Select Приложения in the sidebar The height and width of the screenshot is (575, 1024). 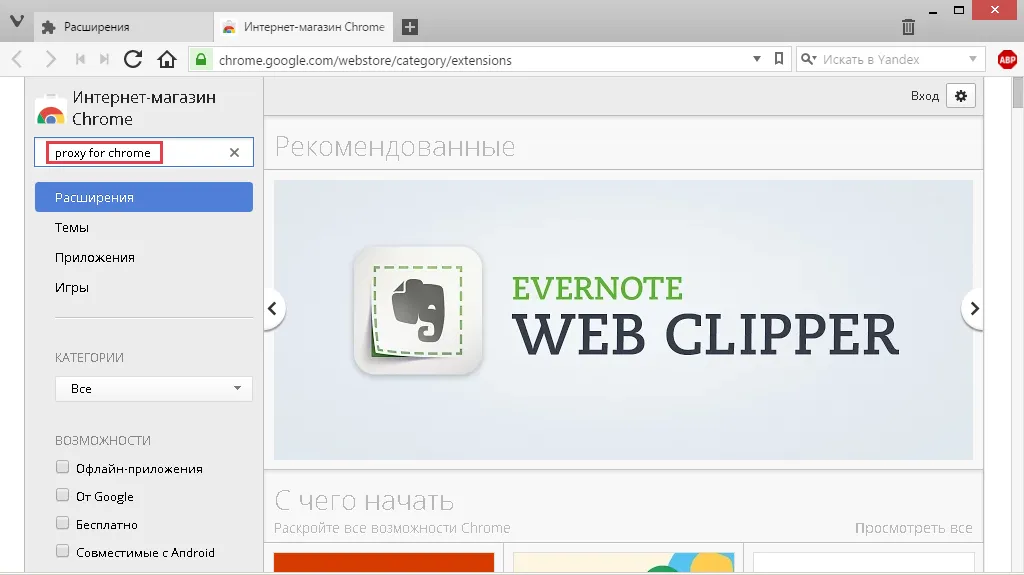click(x=95, y=257)
